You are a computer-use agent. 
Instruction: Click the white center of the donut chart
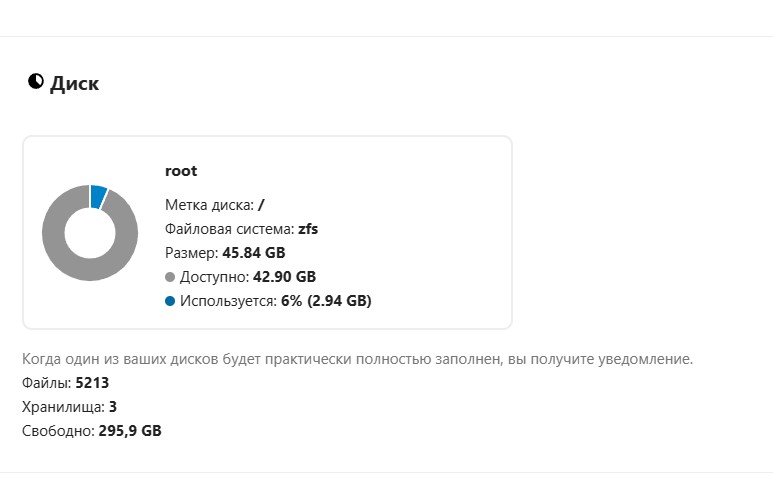pos(90,233)
